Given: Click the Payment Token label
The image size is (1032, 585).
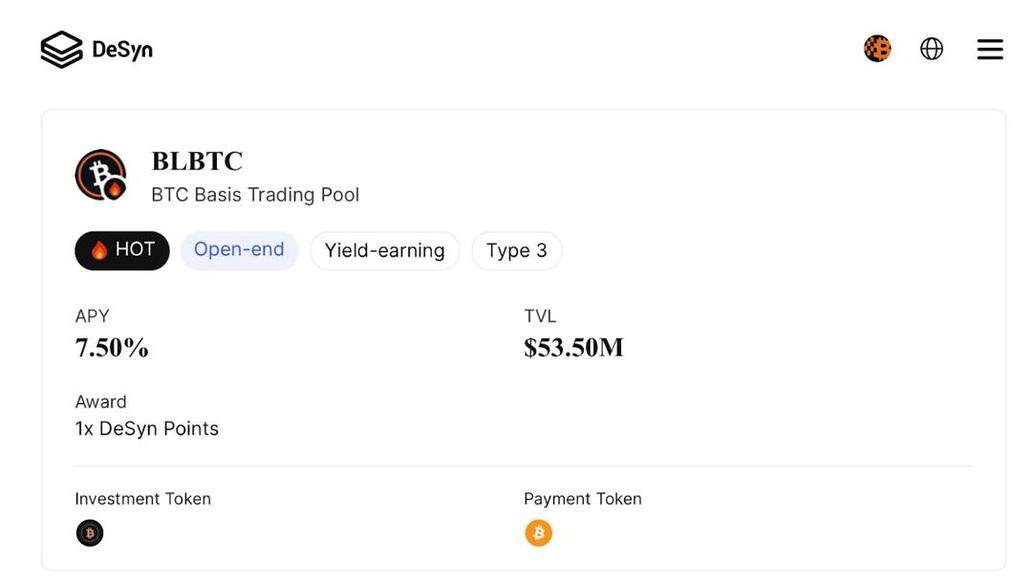Looking at the screenshot, I should point(582,499).
